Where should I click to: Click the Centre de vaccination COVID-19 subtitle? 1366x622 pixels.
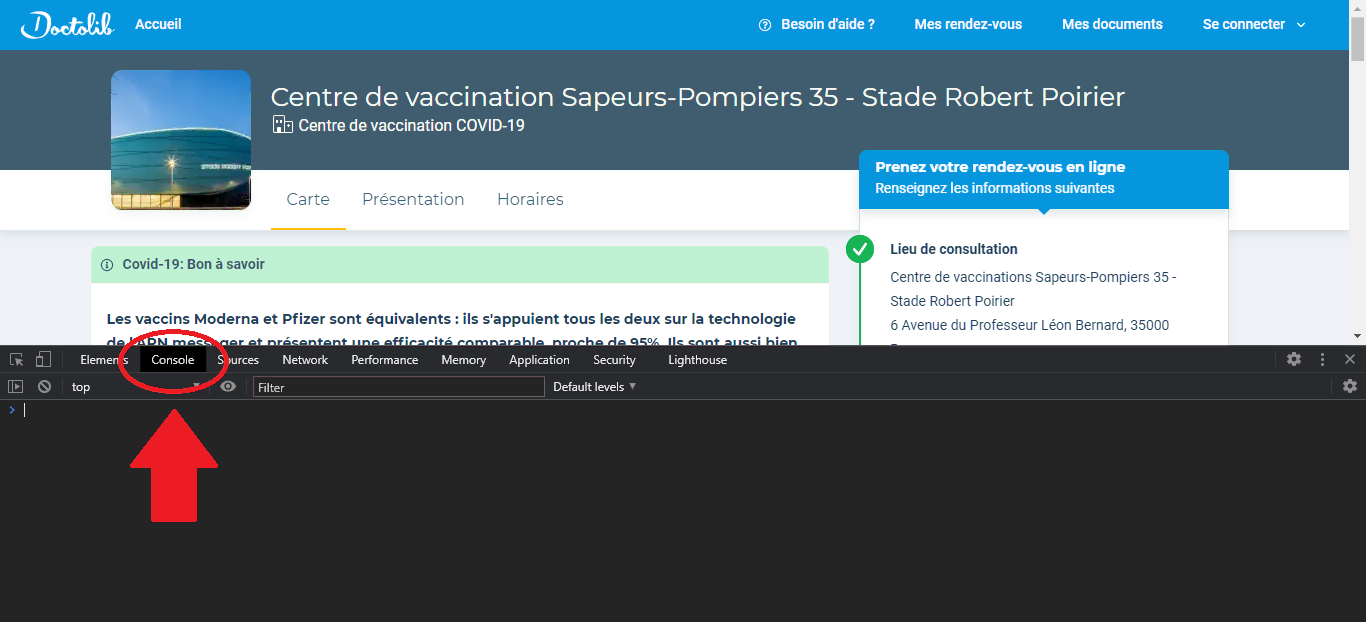(x=412, y=126)
